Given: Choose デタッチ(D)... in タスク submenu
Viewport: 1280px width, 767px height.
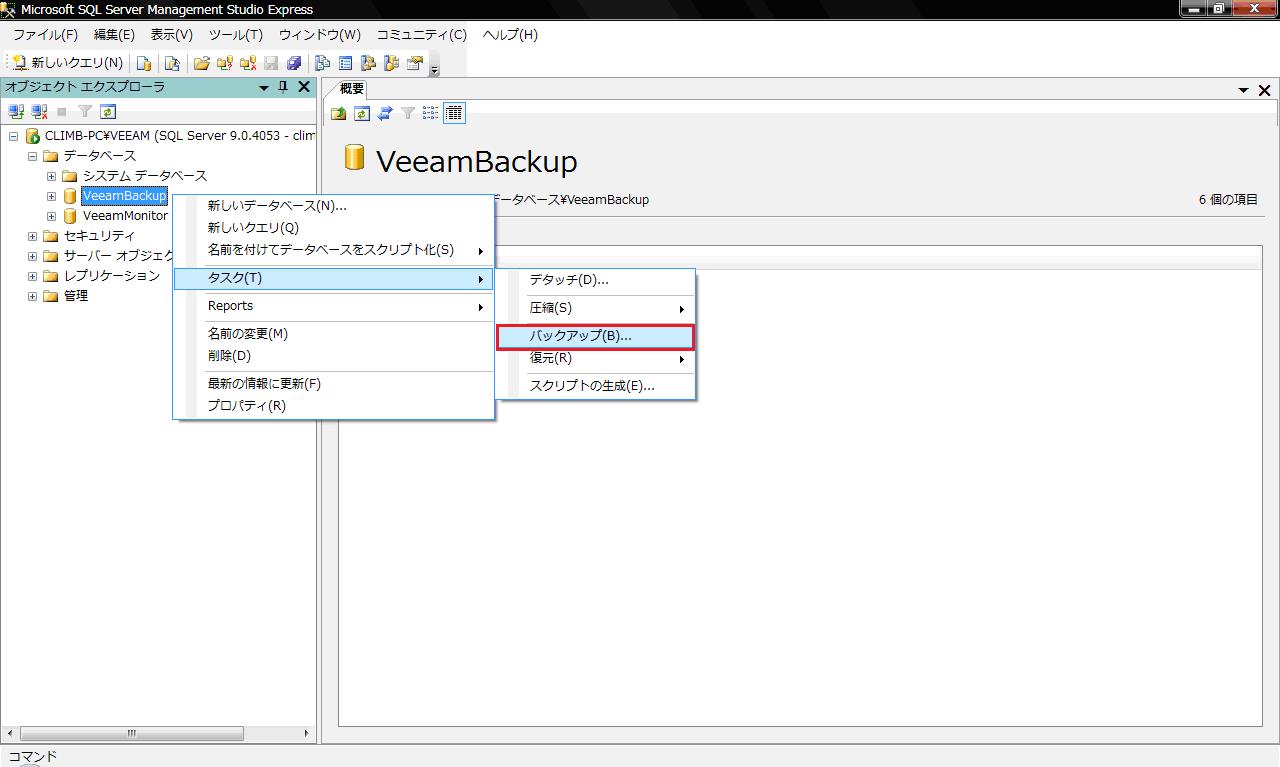Looking at the screenshot, I should pyautogui.click(x=596, y=280).
